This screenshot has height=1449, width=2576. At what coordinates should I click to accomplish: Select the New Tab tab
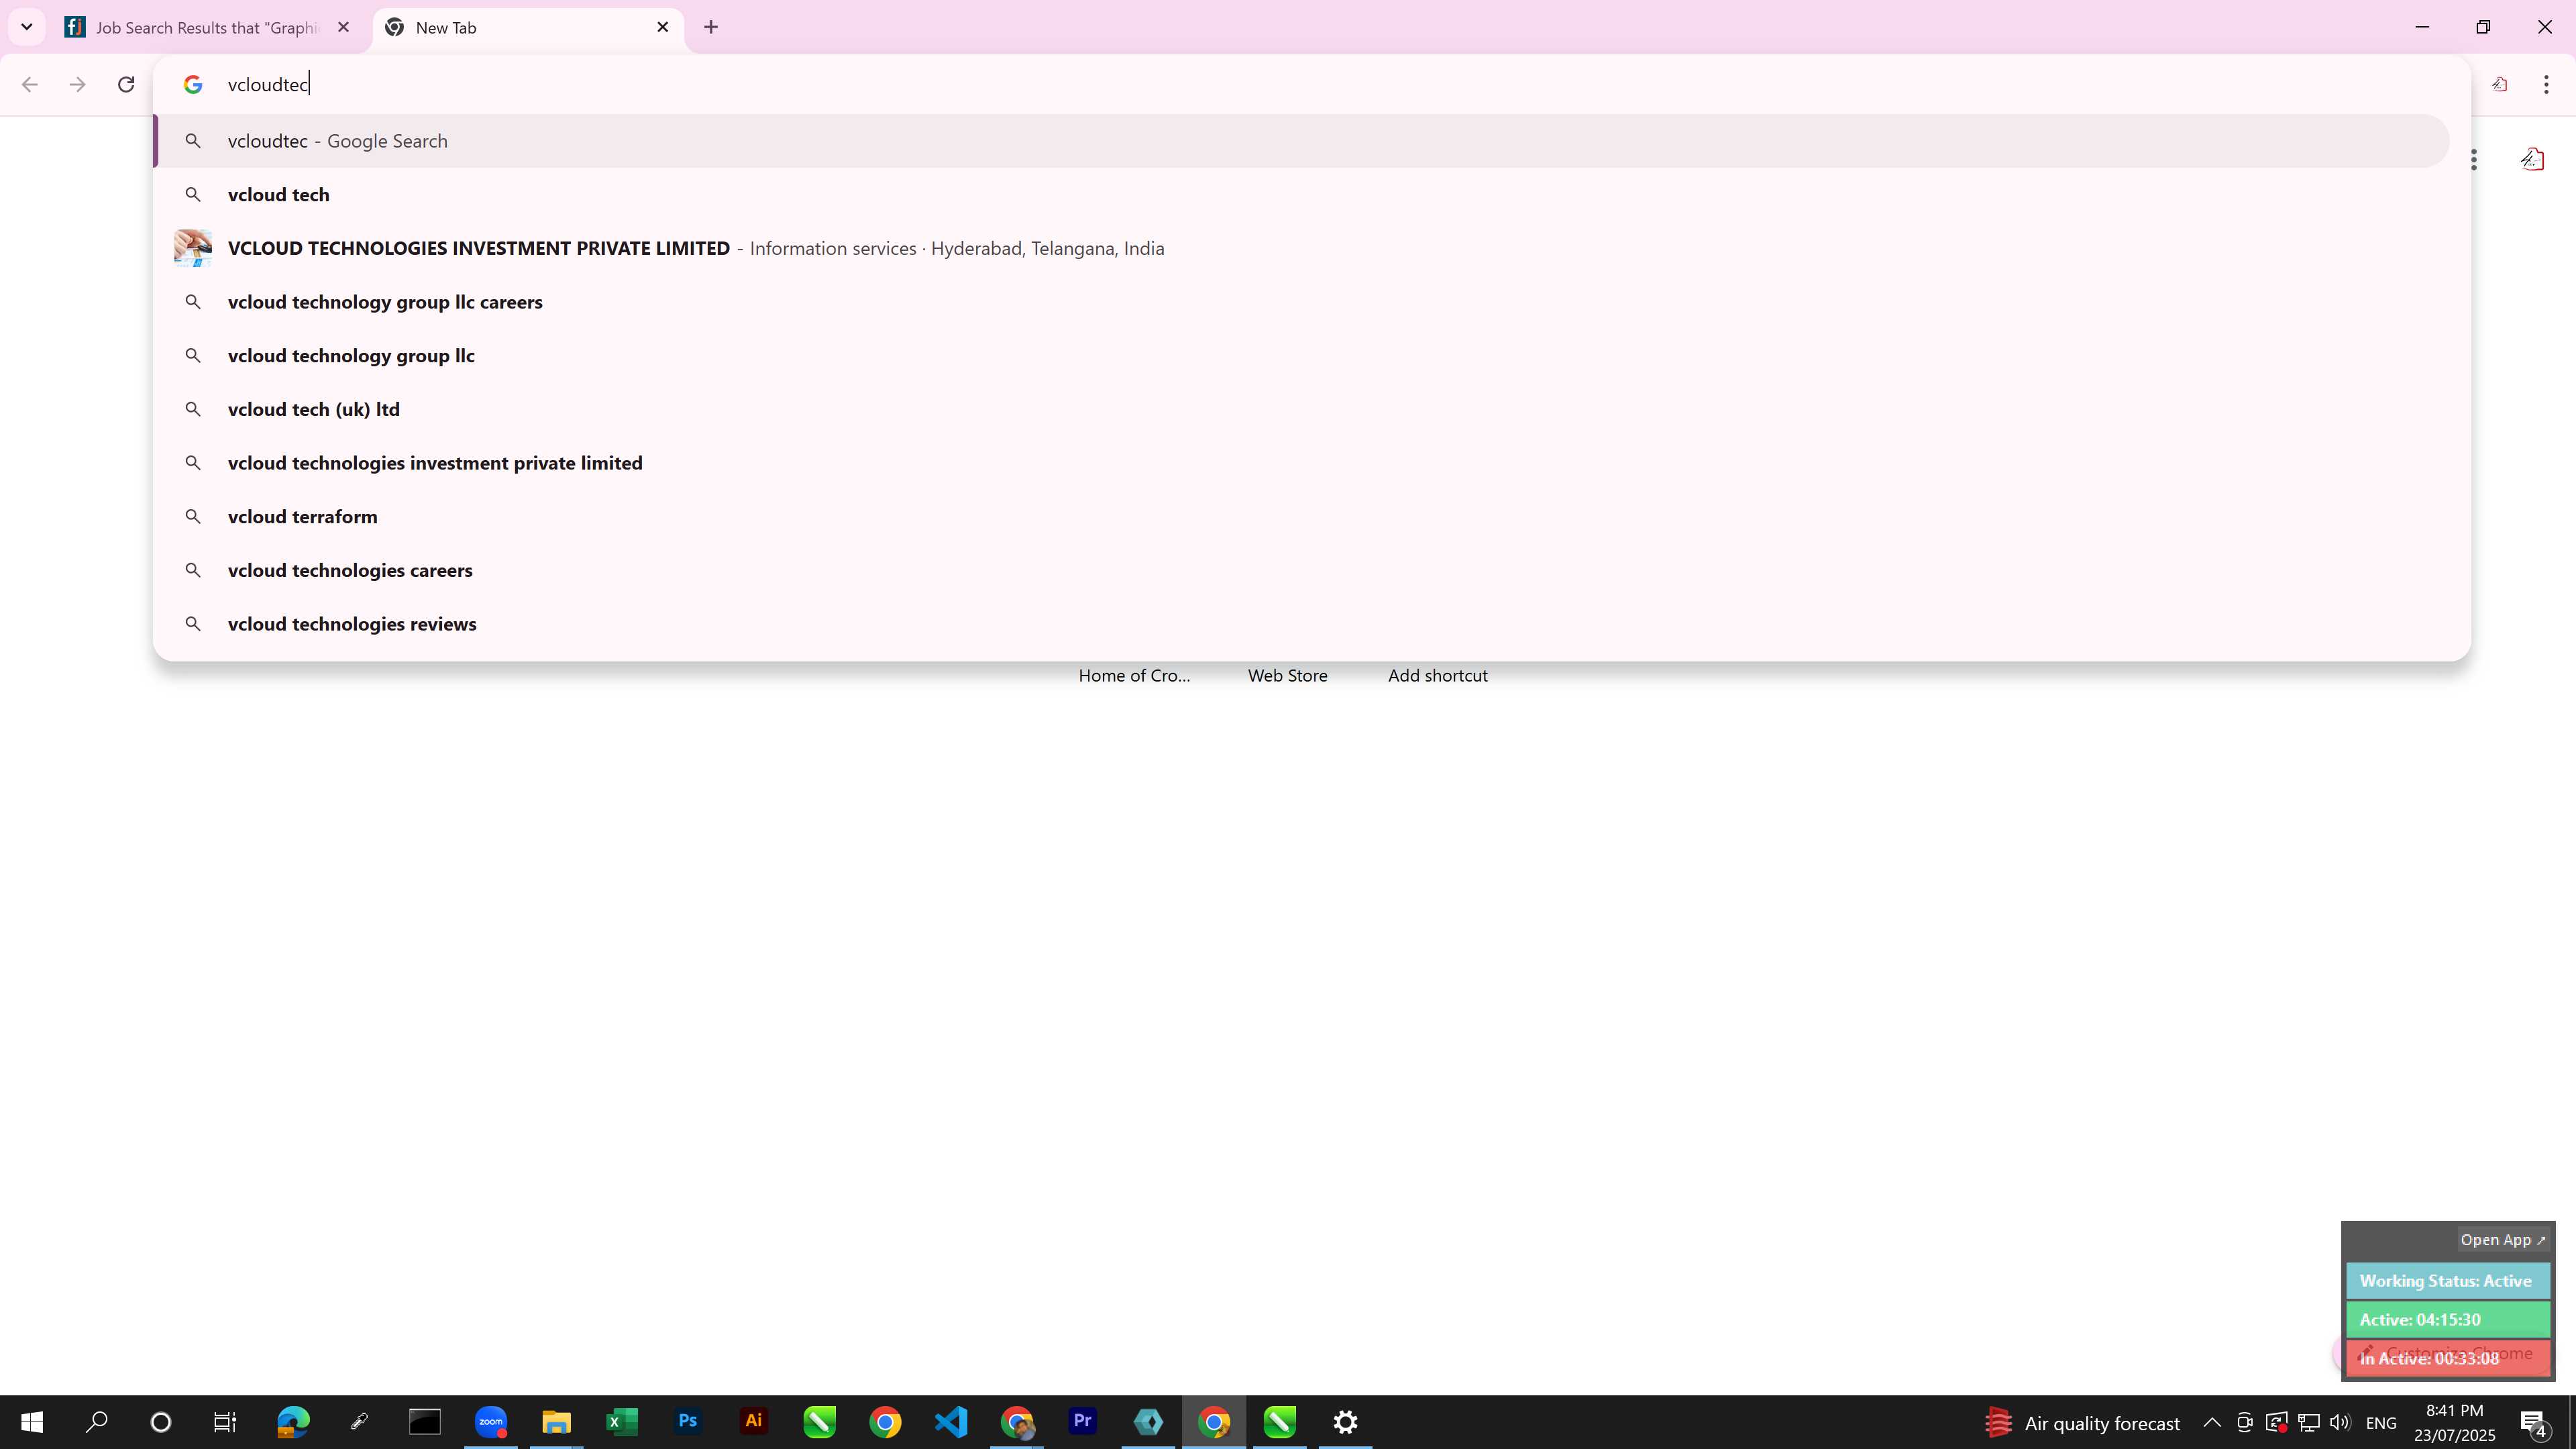(527, 28)
